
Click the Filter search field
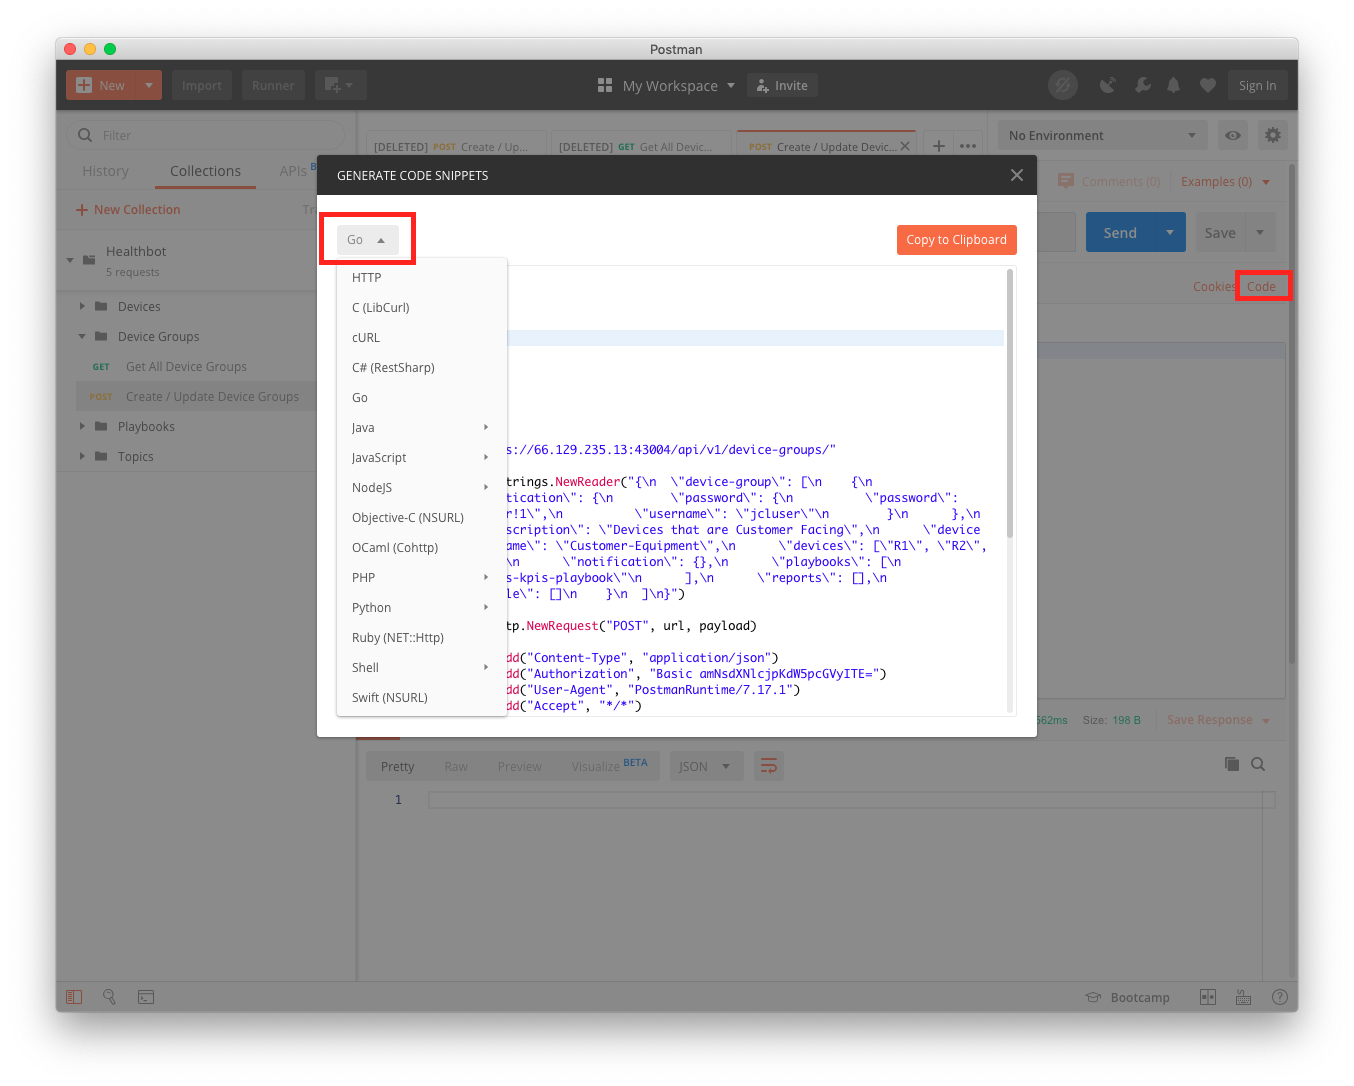point(206,135)
